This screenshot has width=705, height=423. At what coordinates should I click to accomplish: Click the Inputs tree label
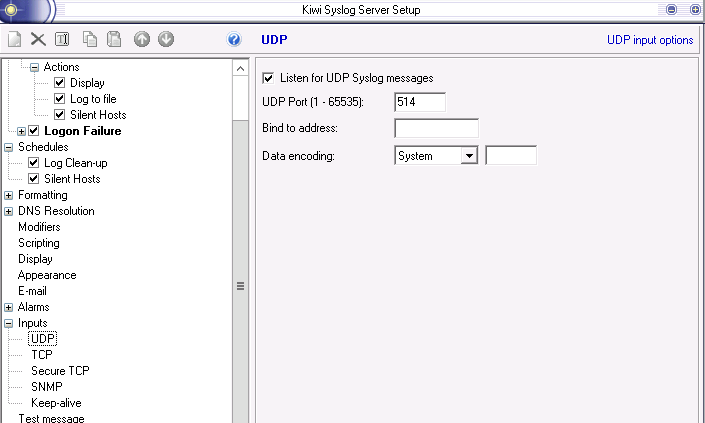[32, 323]
